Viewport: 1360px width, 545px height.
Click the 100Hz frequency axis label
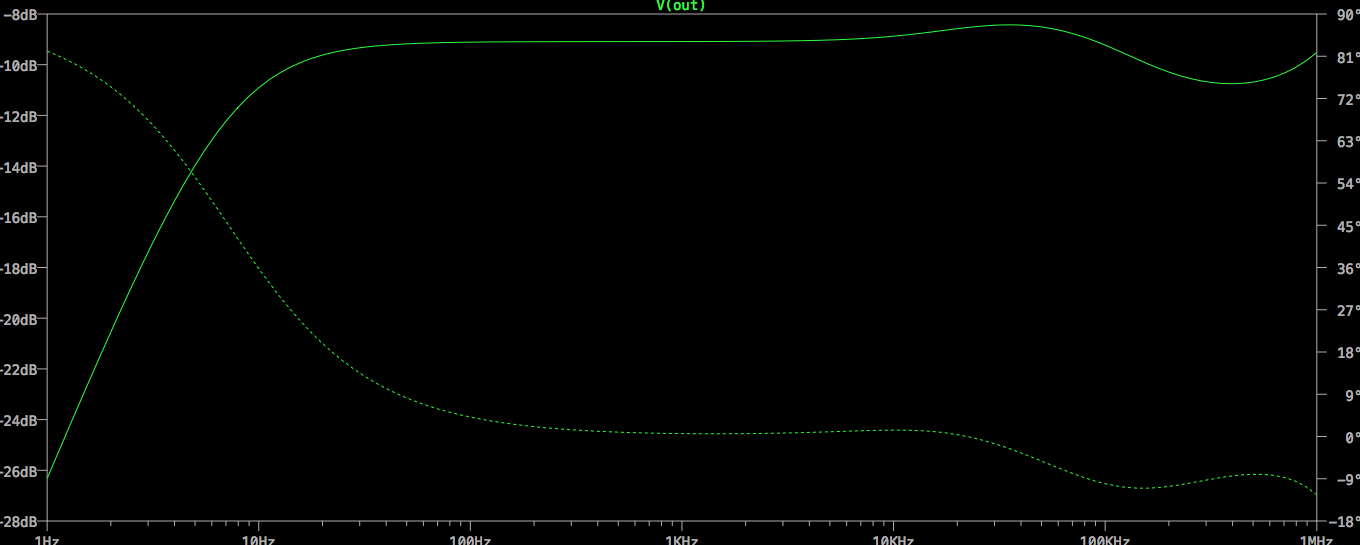[470, 540]
